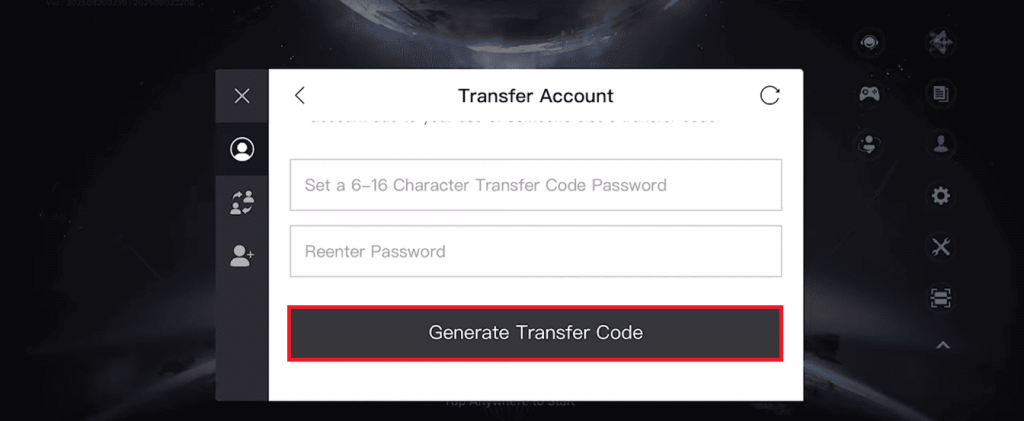
Task: Click the Reenter Password field
Action: [535, 251]
